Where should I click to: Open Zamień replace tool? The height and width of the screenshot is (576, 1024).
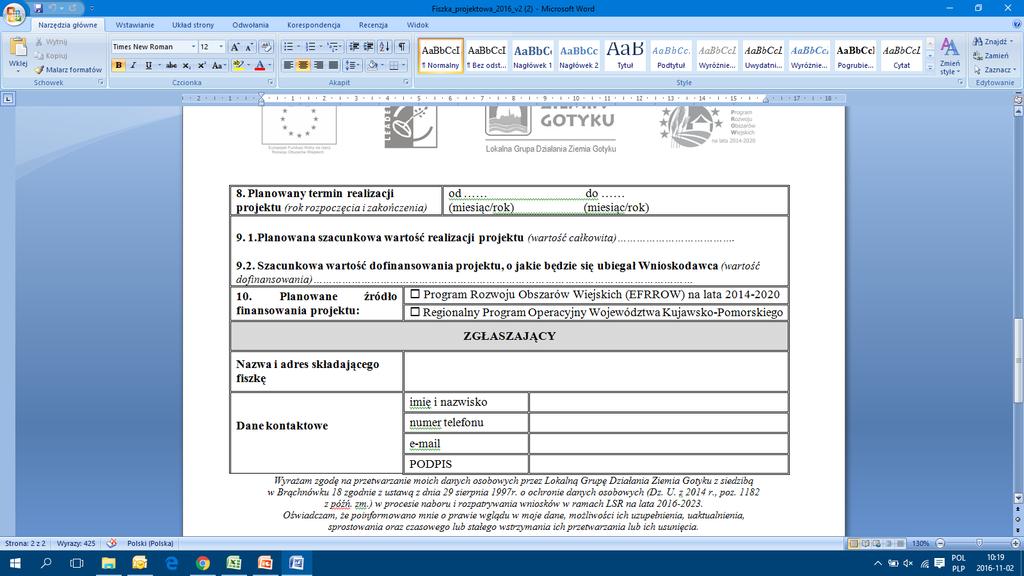pos(991,56)
